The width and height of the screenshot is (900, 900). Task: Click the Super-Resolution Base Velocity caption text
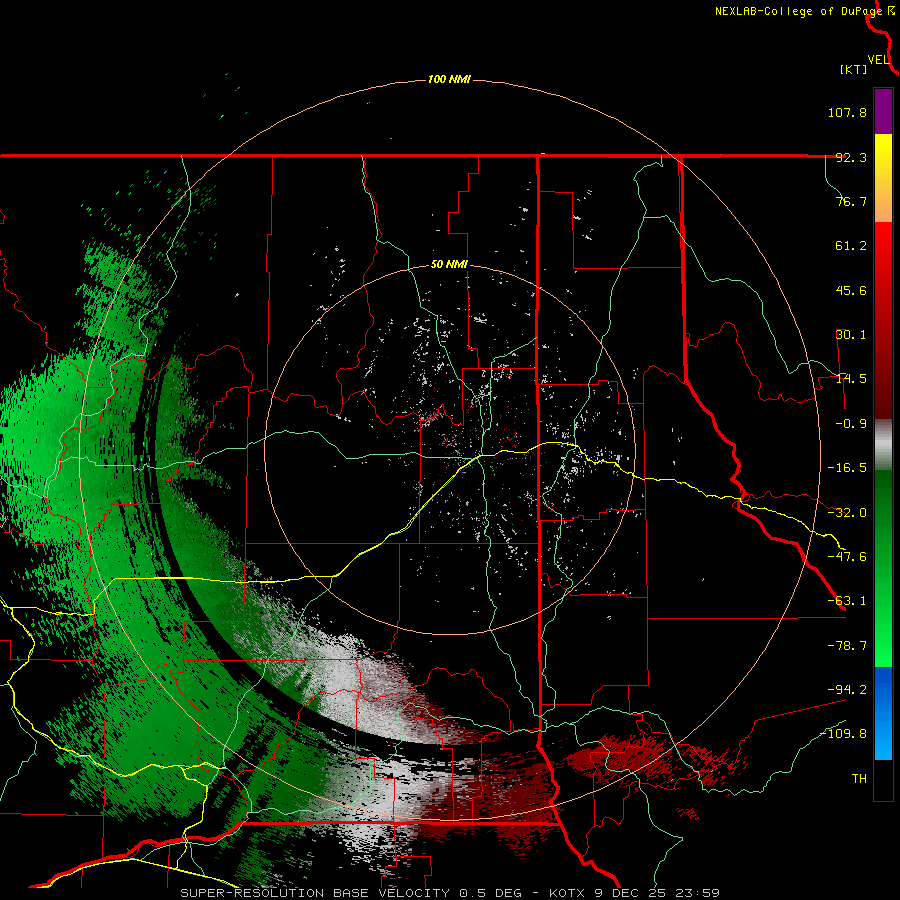pos(449,893)
